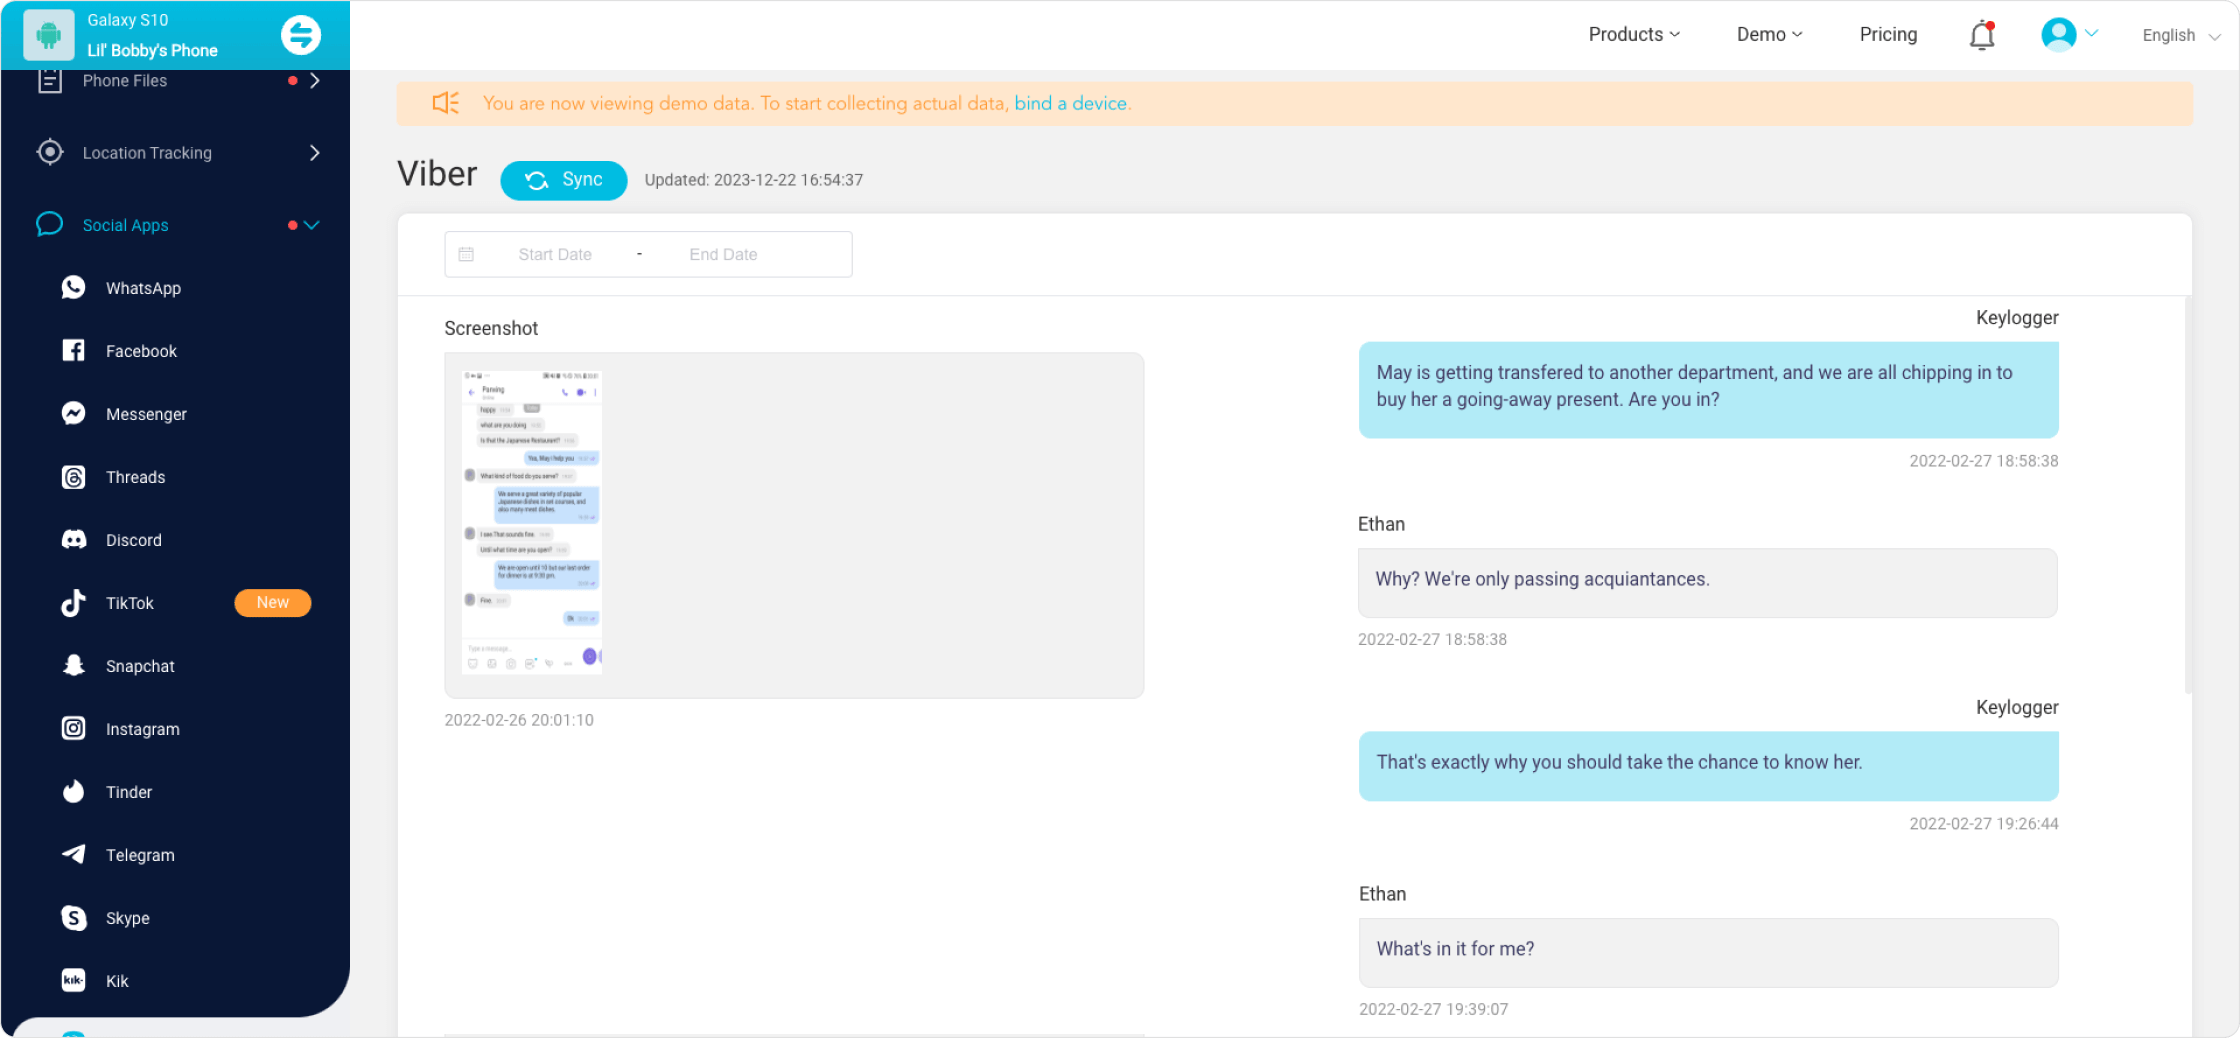This screenshot has height=1038, width=2240.
Task: Click the Skype icon
Action: coord(74,918)
